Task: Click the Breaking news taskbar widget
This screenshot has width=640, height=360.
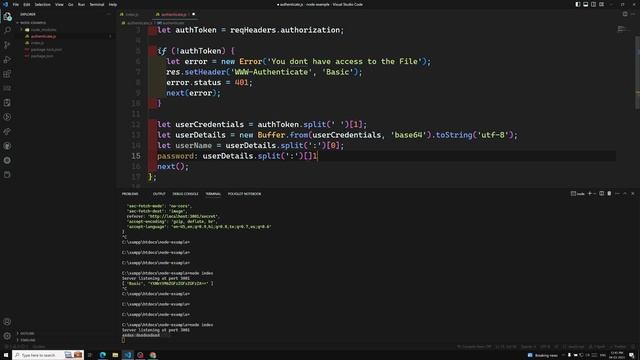Action: point(542,355)
